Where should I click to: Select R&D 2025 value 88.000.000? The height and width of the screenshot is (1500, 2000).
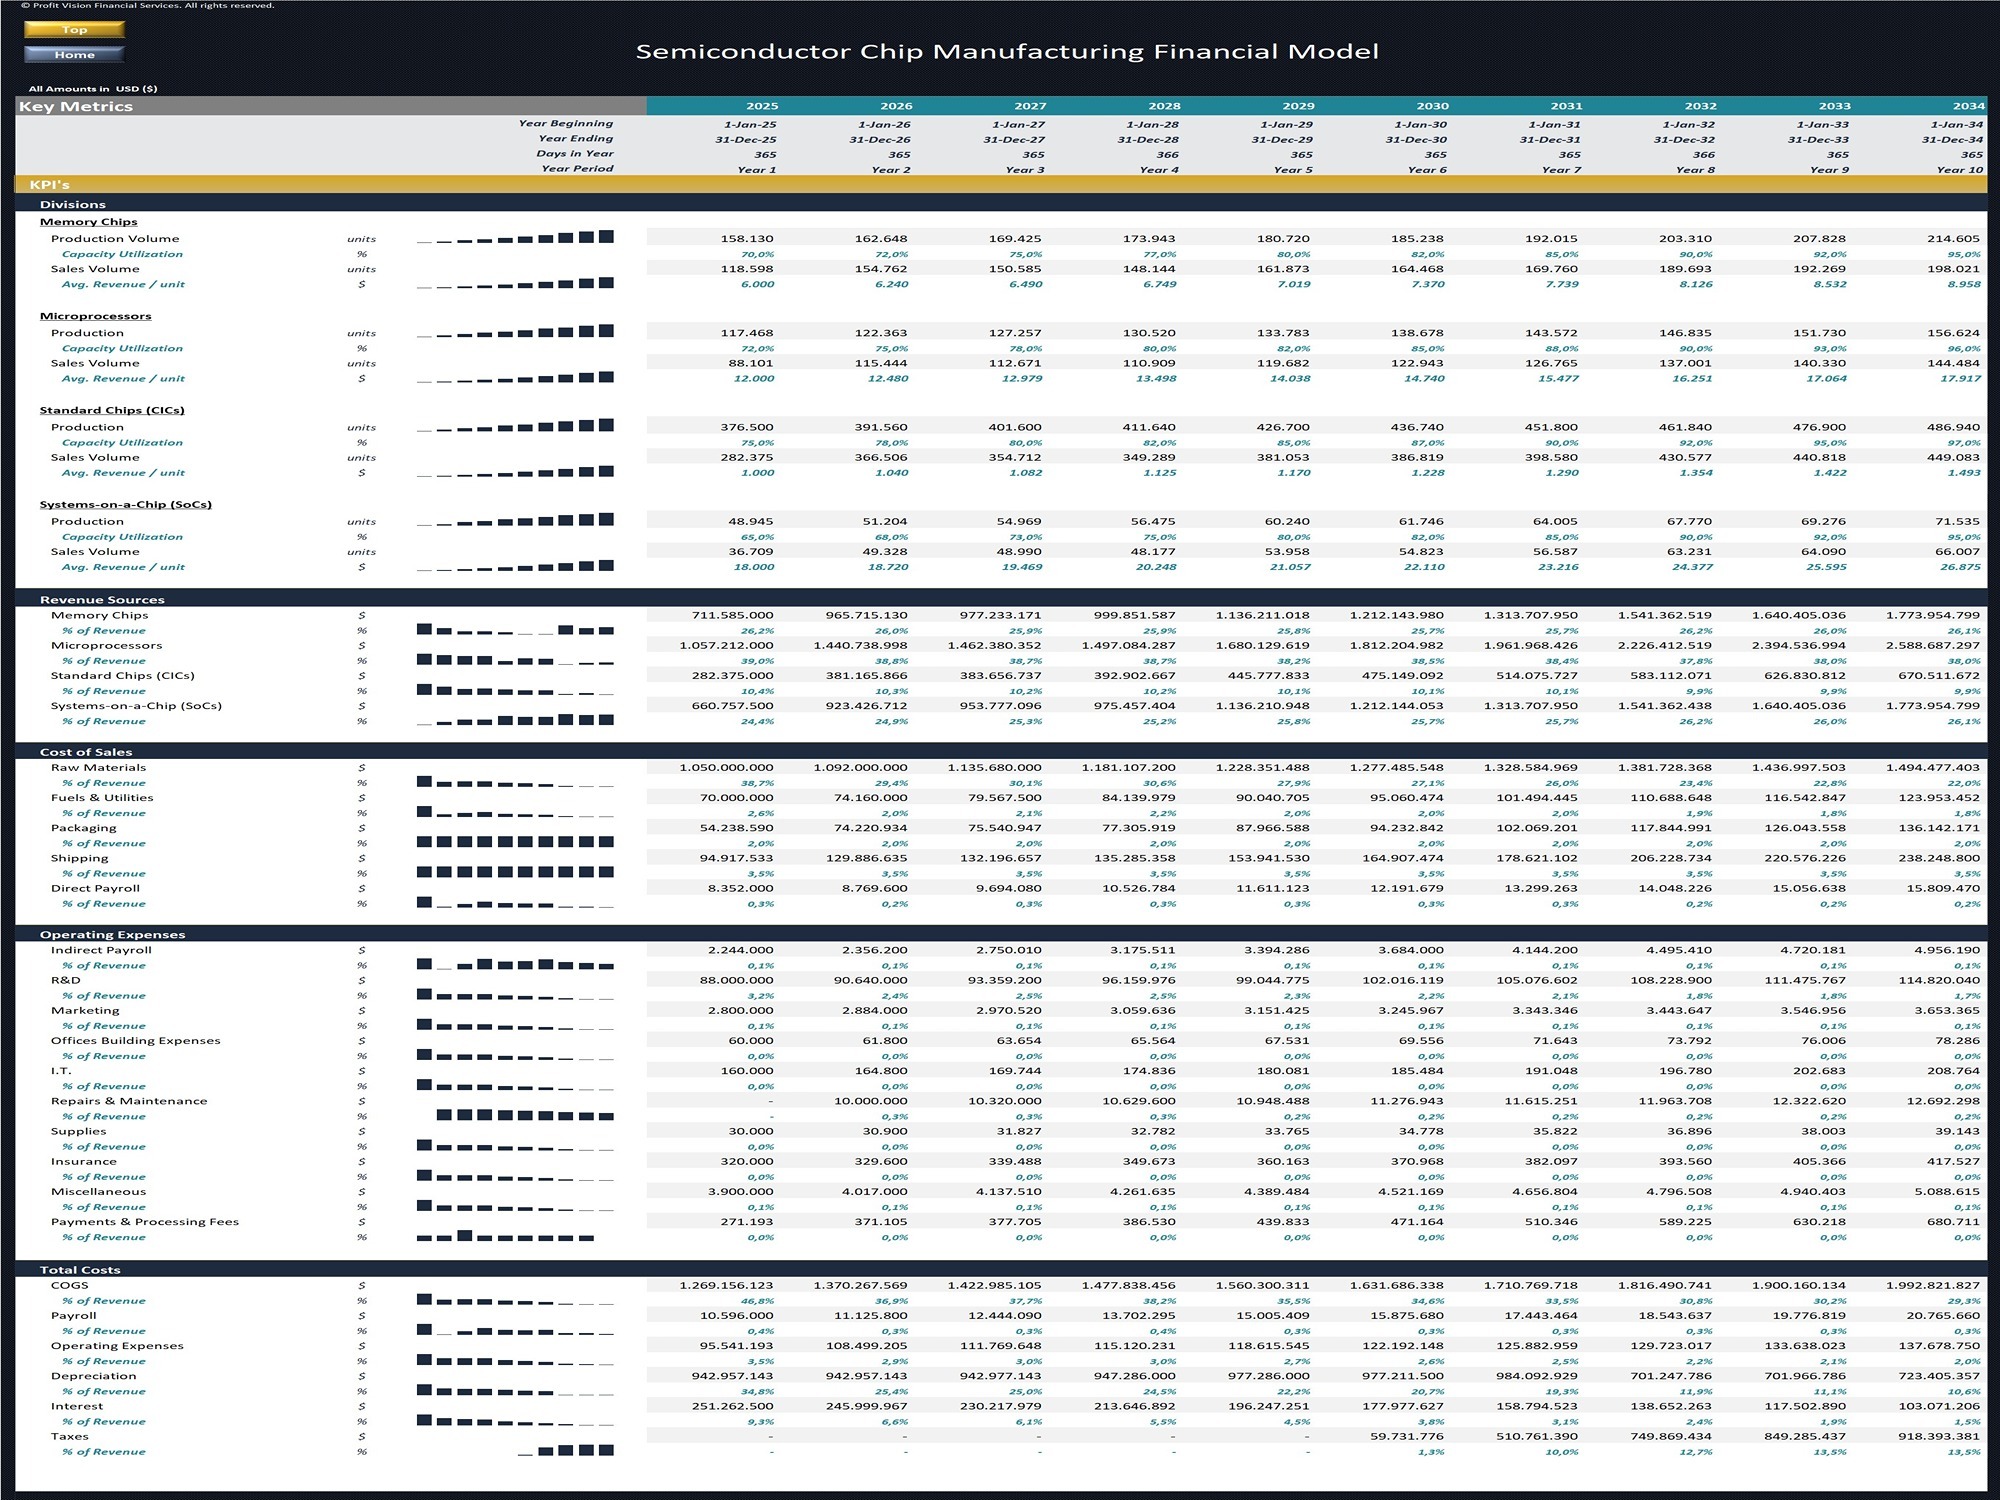[x=737, y=981]
